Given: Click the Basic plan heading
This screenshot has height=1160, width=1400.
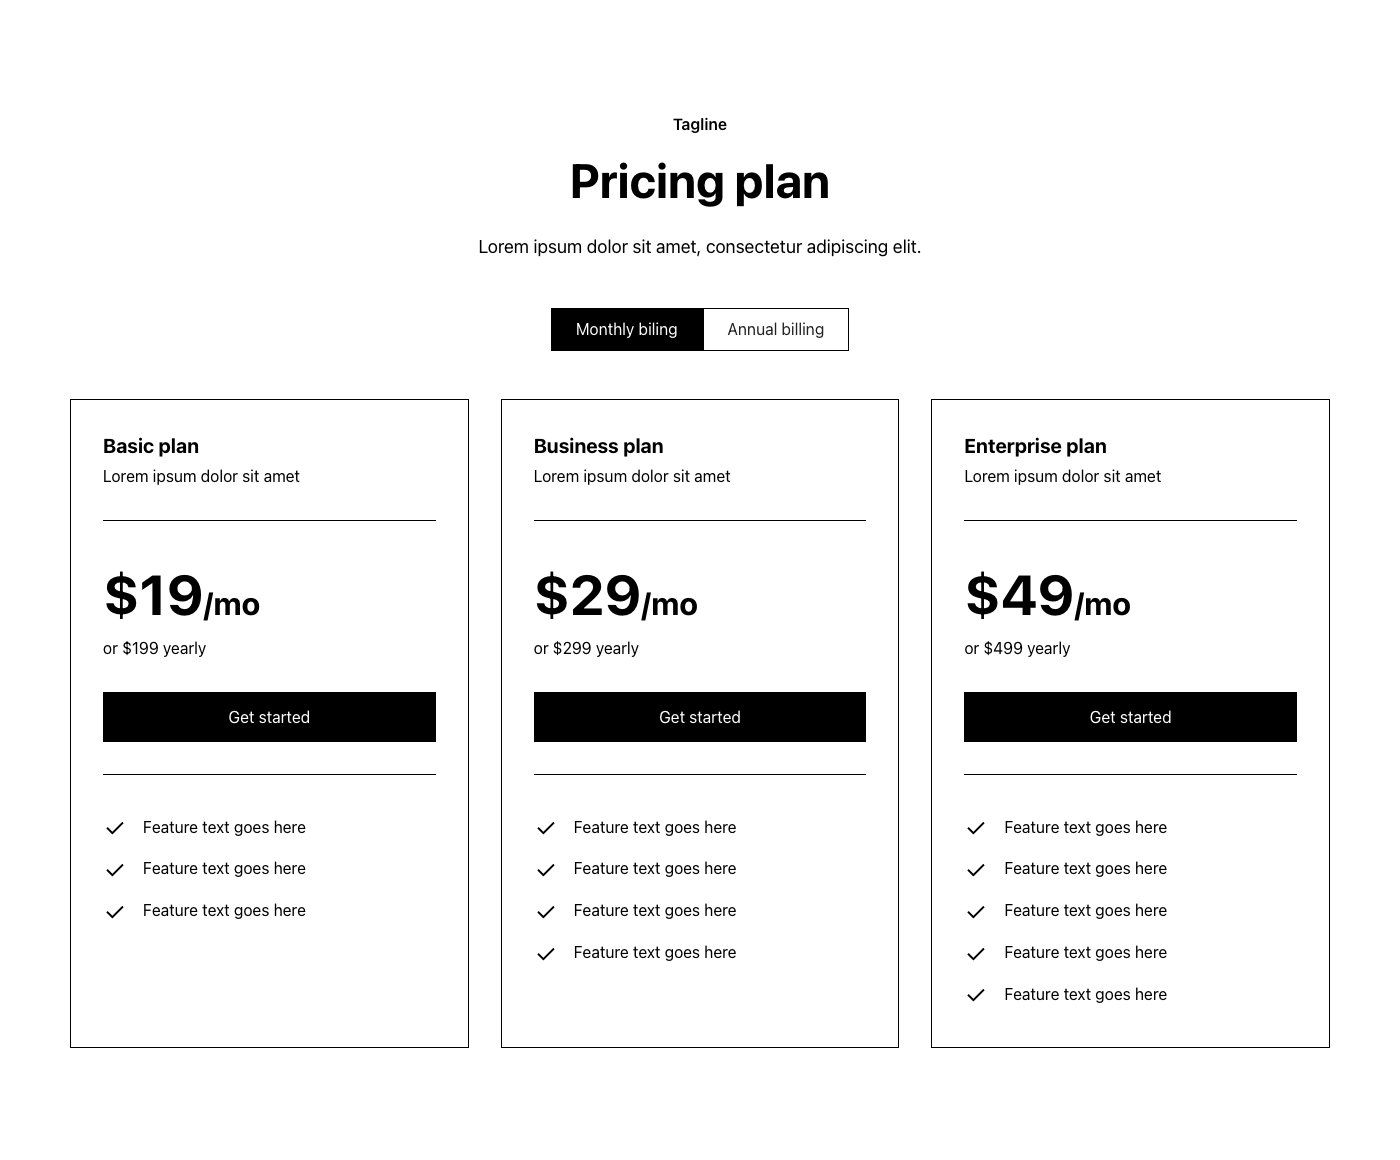Looking at the screenshot, I should [151, 446].
